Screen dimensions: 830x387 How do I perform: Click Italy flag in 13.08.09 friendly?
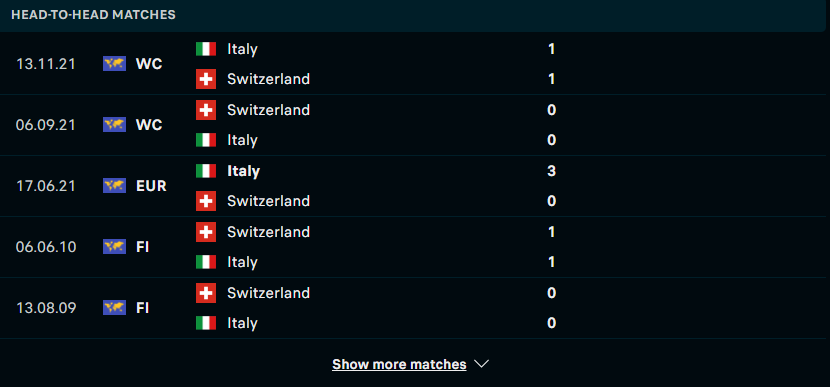(x=206, y=323)
